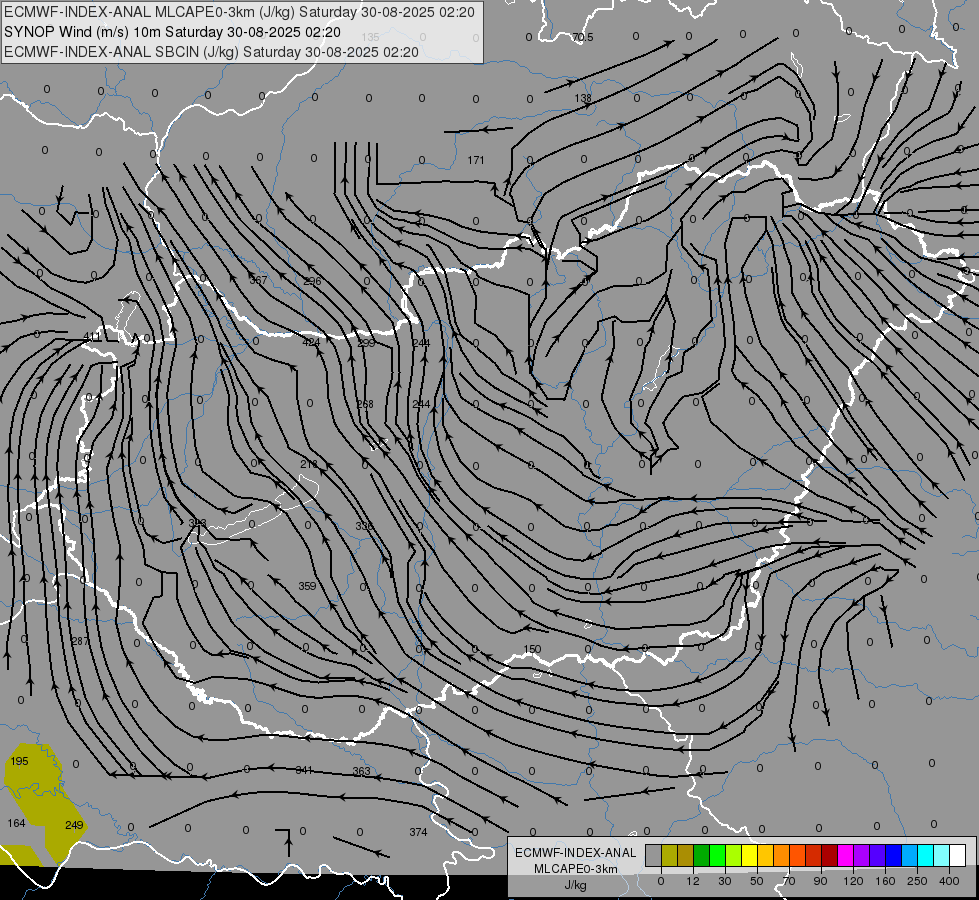Click the dark green legend swatch
This screenshot has width=979, height=900.
coord(702,855)
